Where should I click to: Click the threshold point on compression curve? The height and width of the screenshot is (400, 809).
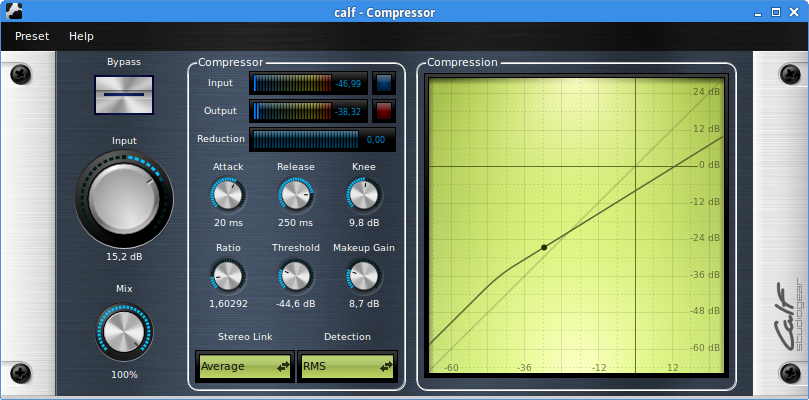tap(544, 248)
